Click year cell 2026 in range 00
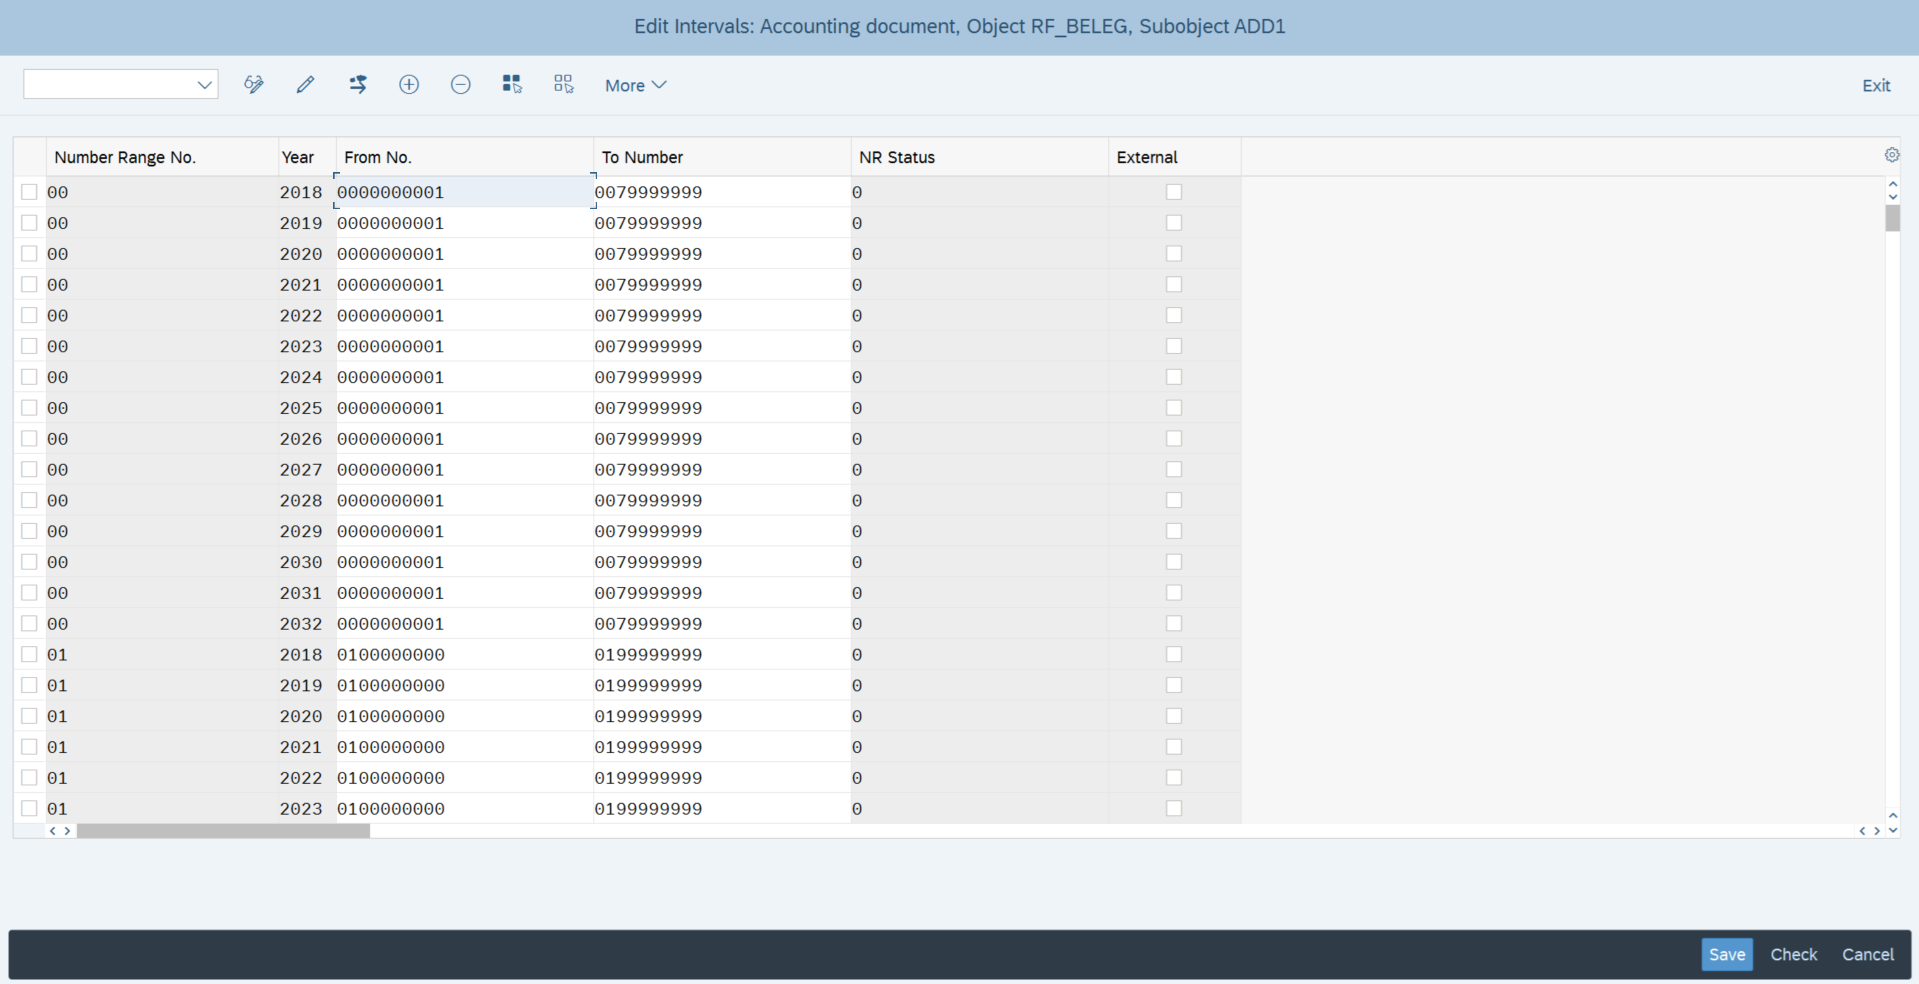 coord(307,439)
